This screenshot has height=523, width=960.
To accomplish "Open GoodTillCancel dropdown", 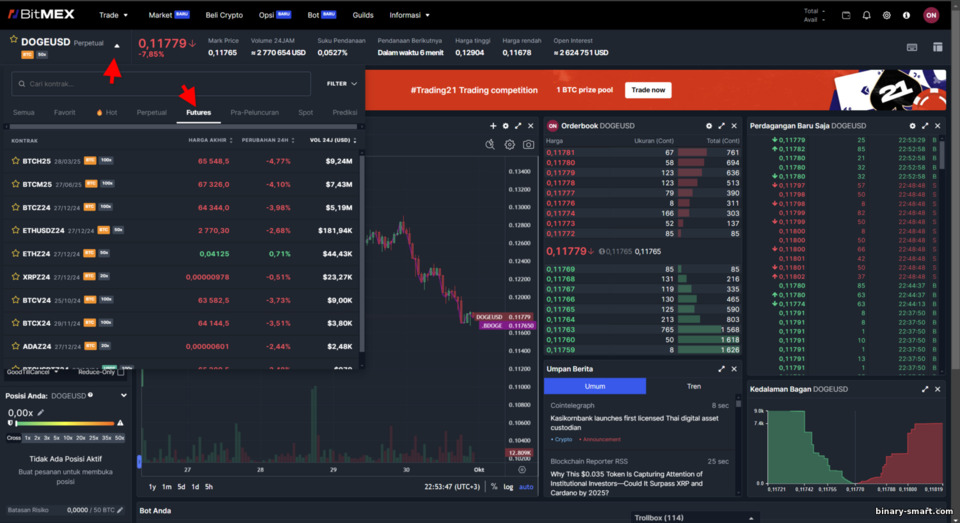I will click(x=32, y=372).
